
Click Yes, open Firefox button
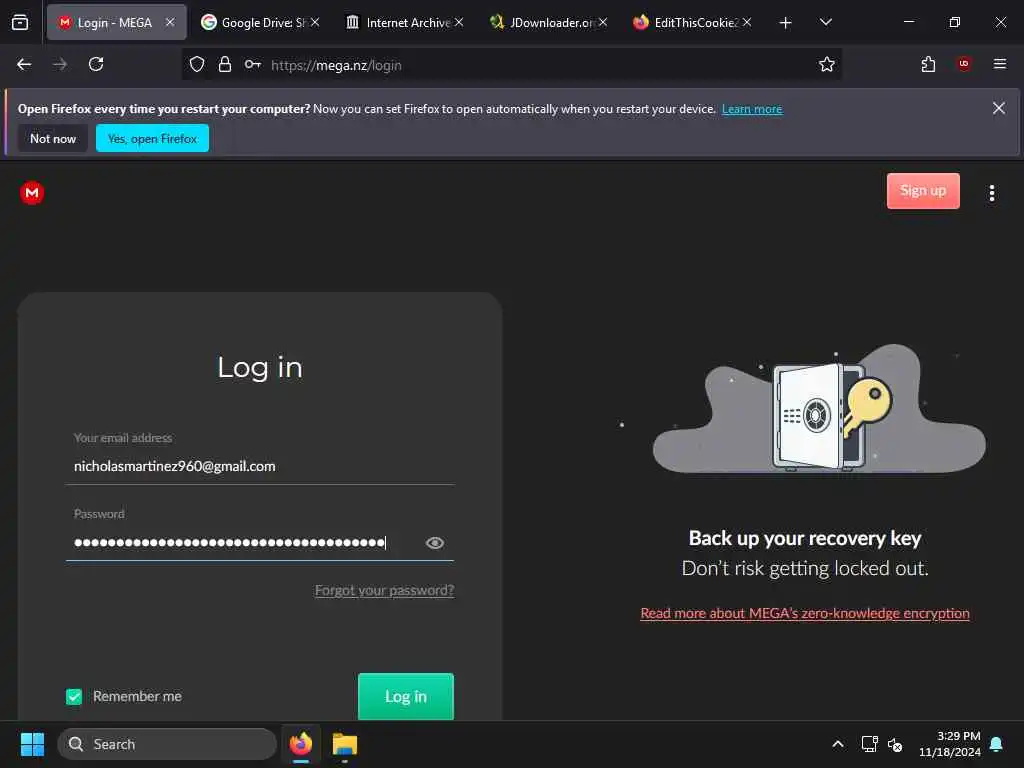click(x=152, y=138)
